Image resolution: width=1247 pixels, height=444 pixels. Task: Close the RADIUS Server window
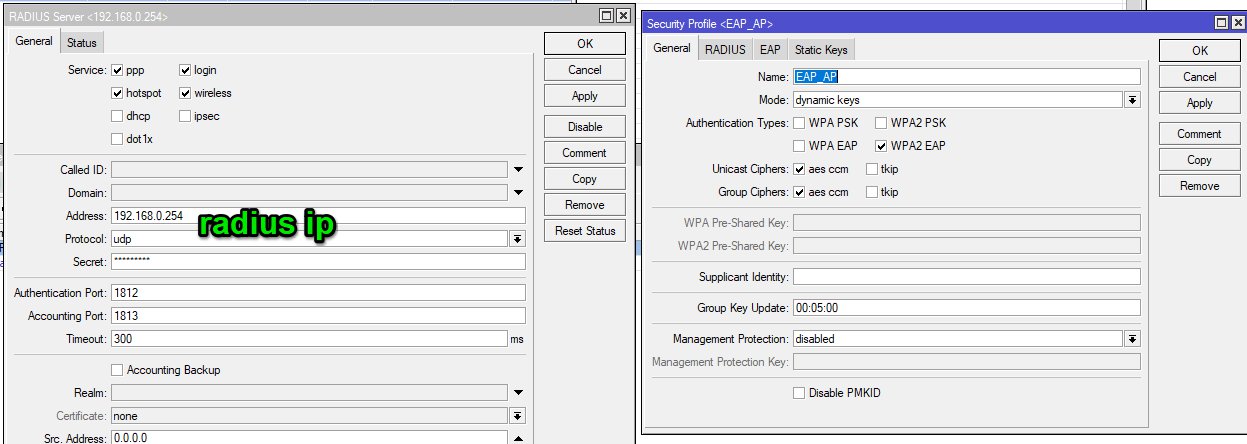click(x=623, y=16)
